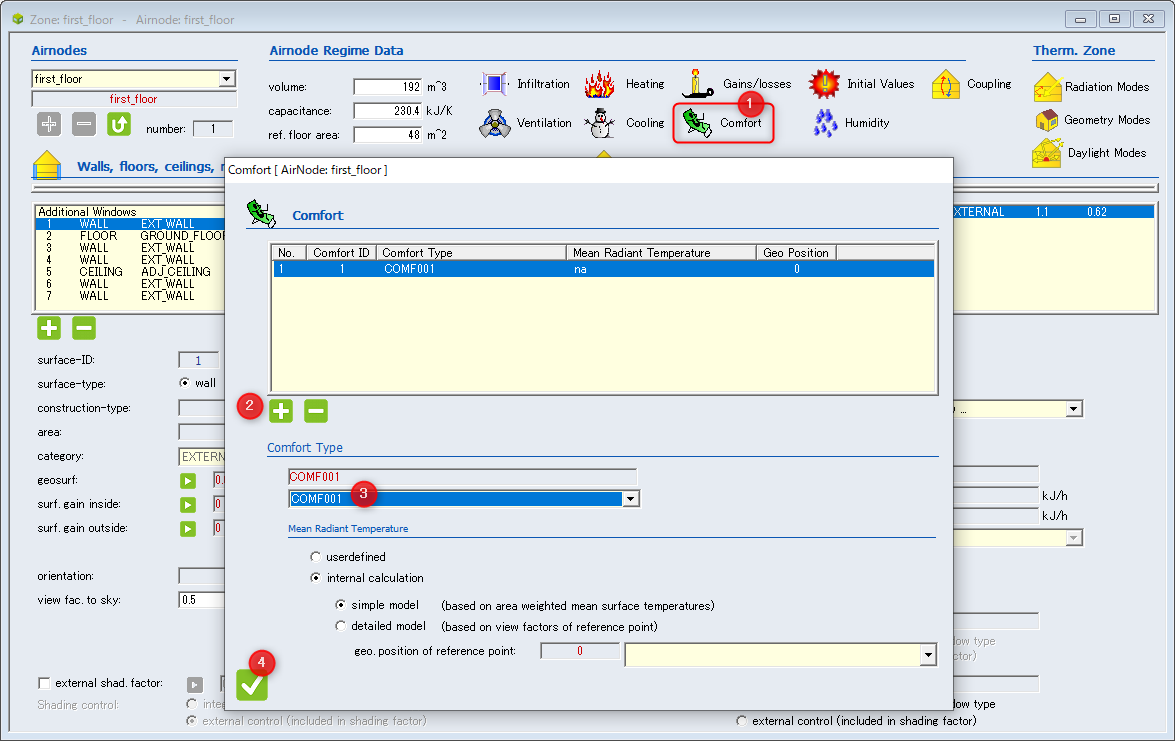Expand the COMF001 comfort type dropdown

[631, 499]
